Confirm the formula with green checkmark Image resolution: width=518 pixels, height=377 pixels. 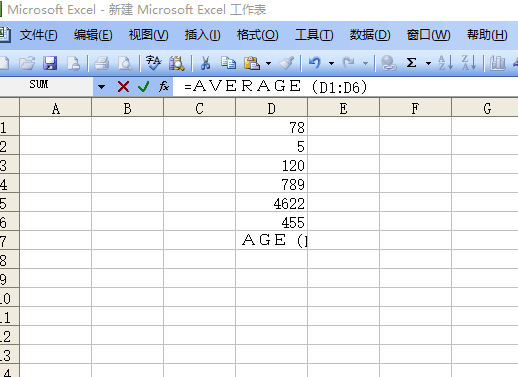(144, 87)
